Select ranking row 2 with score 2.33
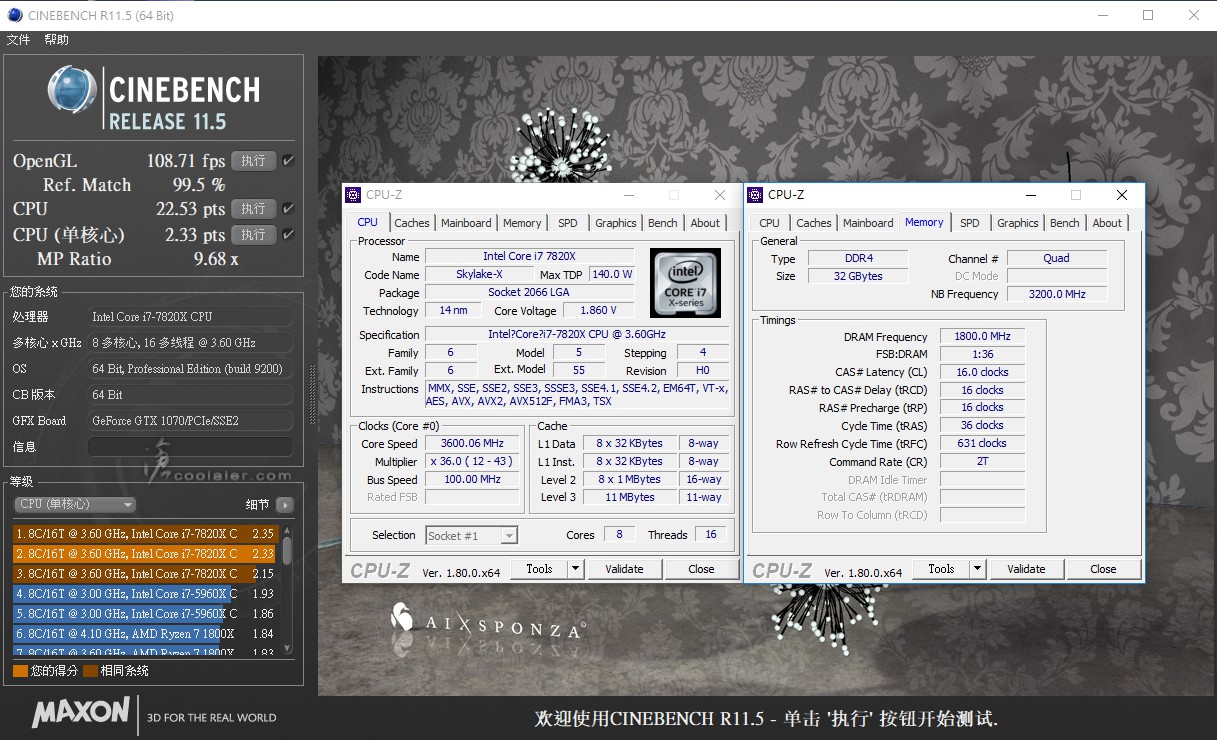 coord(146,554)
